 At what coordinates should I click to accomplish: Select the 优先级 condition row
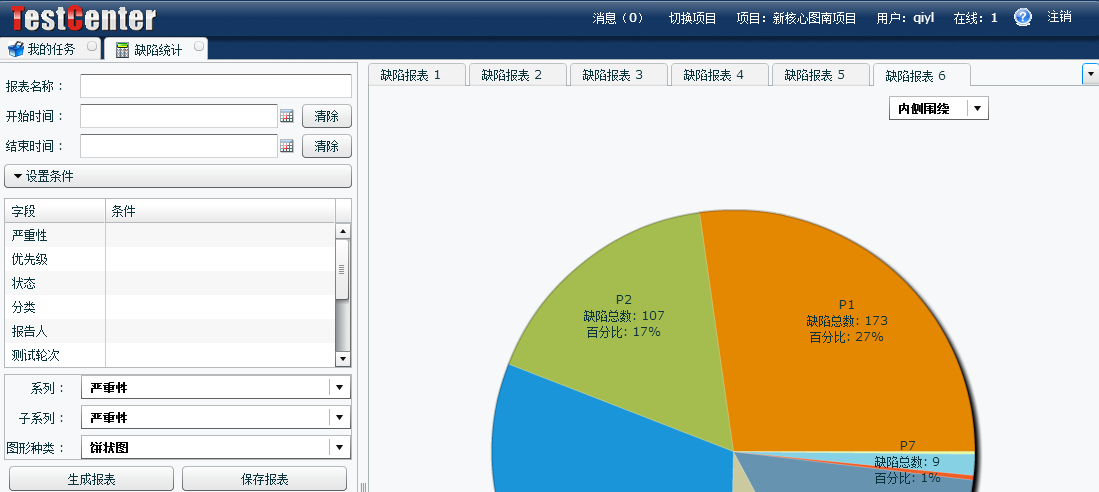[170, 259]
